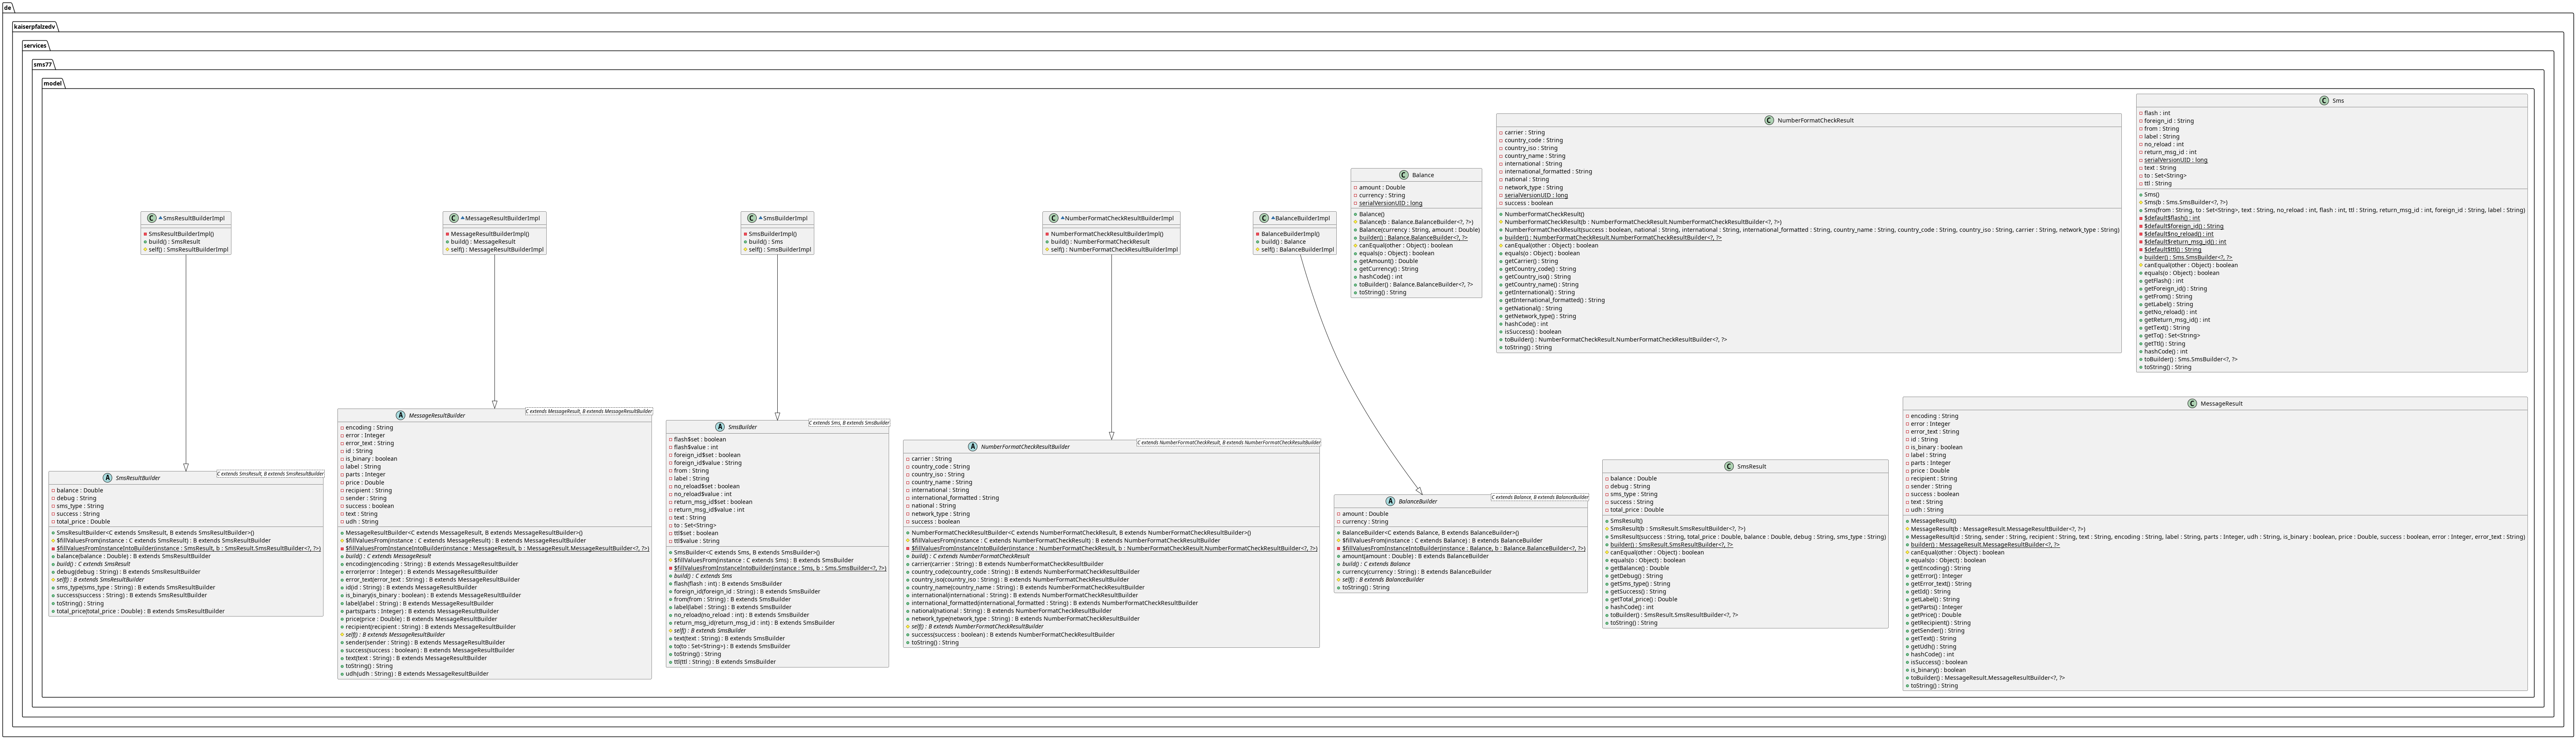2576x739 pixels.
Task: Click 'ttl$value : String' field in SmsBuilder
Action: tap(696, 541)
